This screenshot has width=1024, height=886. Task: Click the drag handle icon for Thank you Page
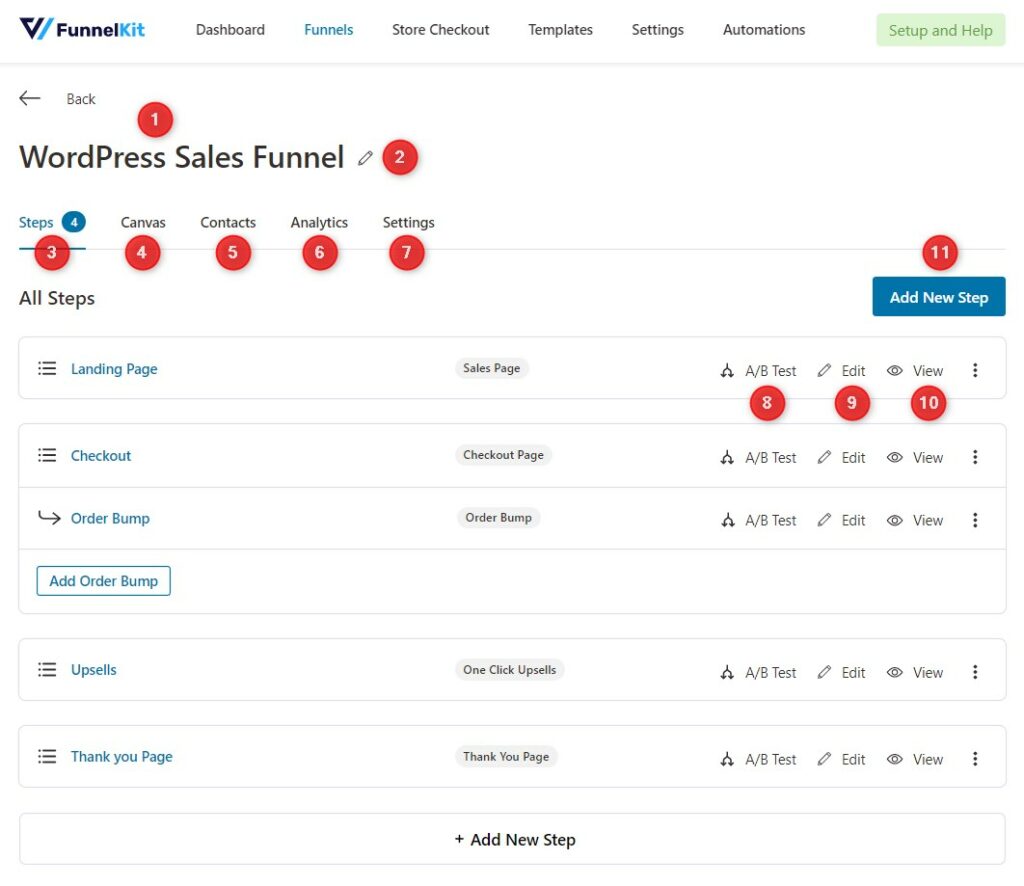click(x=47, y=756)
